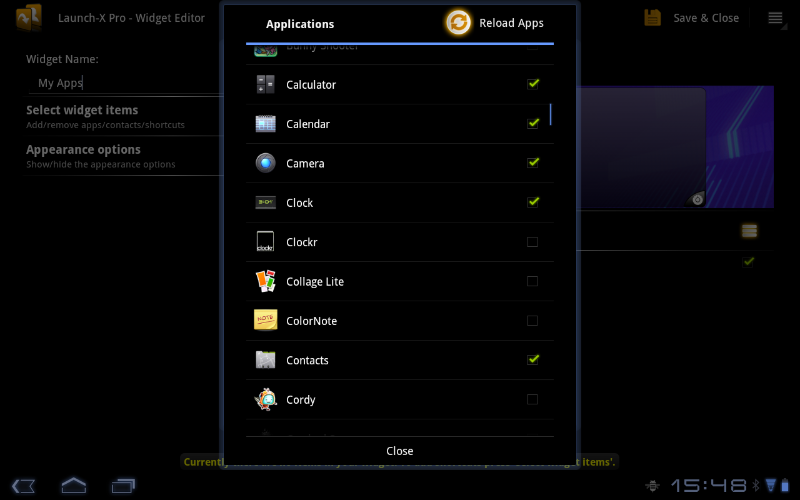Click Save & Close button
This screenshot has width=800, height=500.
(x=694, y=18)
